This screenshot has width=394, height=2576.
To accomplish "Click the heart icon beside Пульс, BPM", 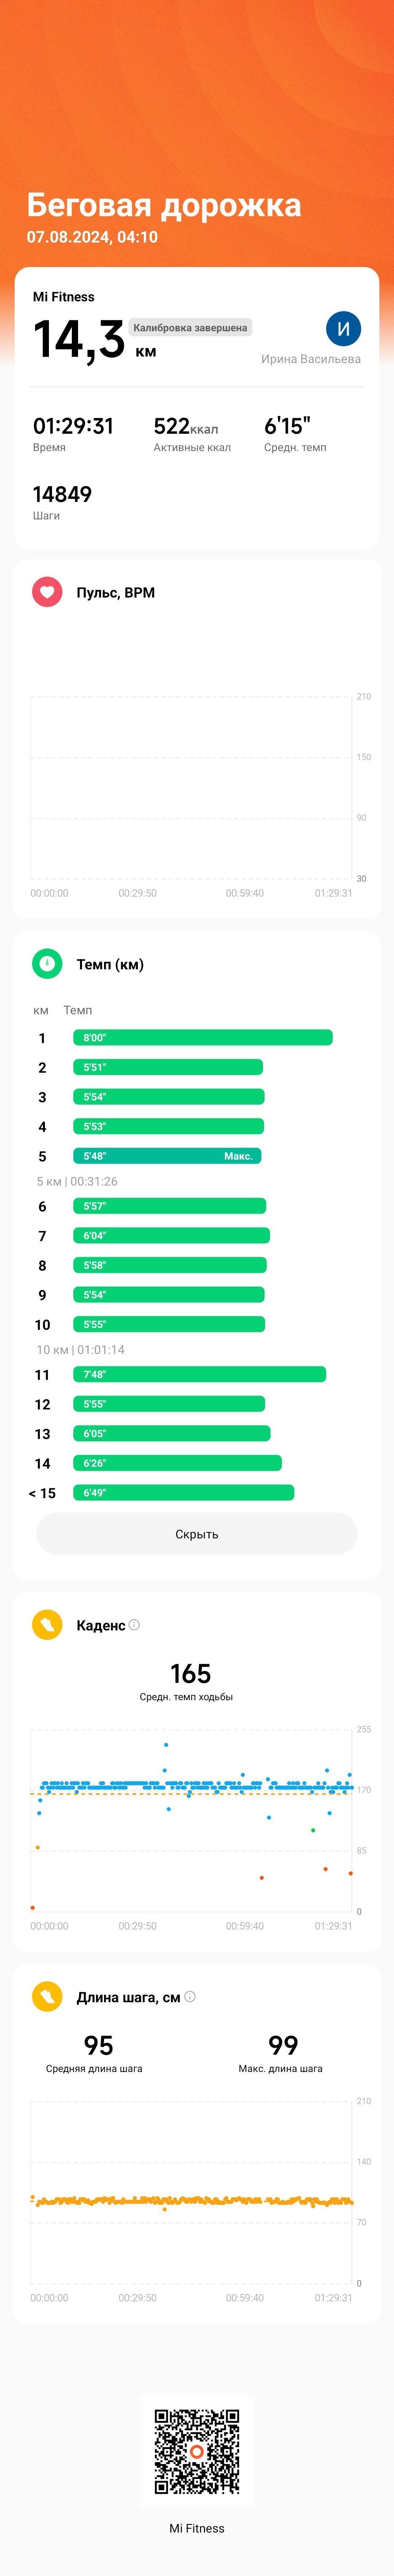I will pos(47,592).
